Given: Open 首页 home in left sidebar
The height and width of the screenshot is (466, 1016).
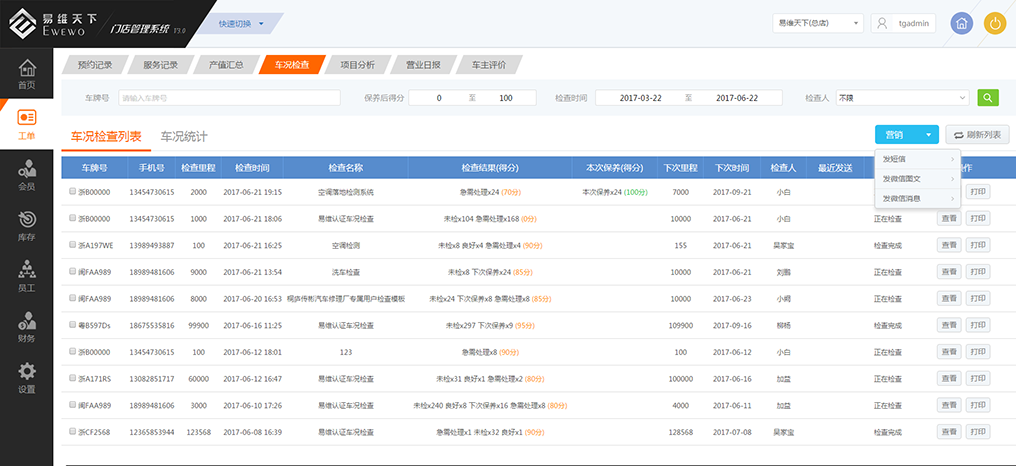Looking at the screenshot, I should [x=27, y=74].
